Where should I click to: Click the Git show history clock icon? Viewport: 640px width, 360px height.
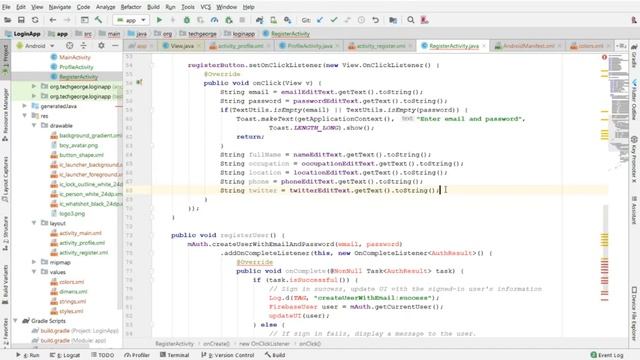click(361, 20)
